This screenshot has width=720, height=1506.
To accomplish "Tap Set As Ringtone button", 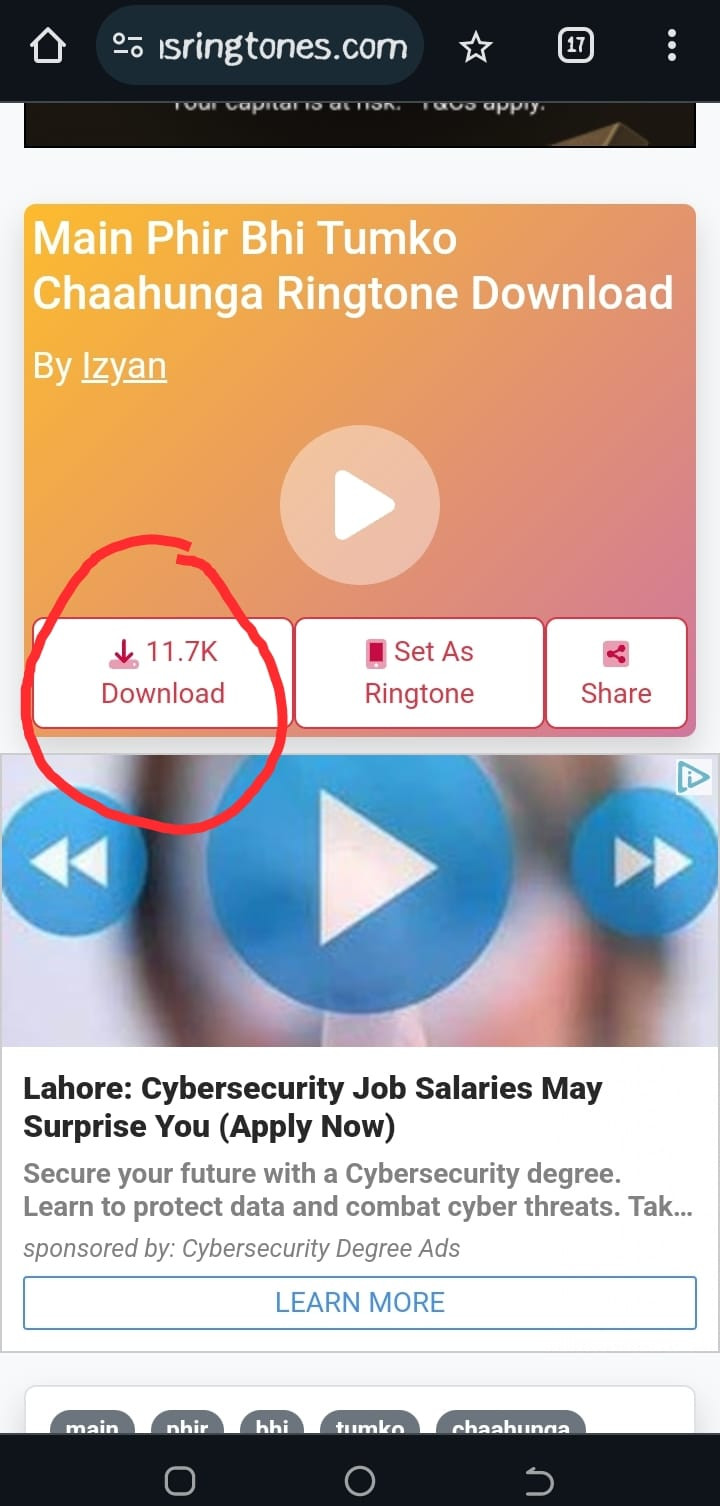I will pos(419,673).
